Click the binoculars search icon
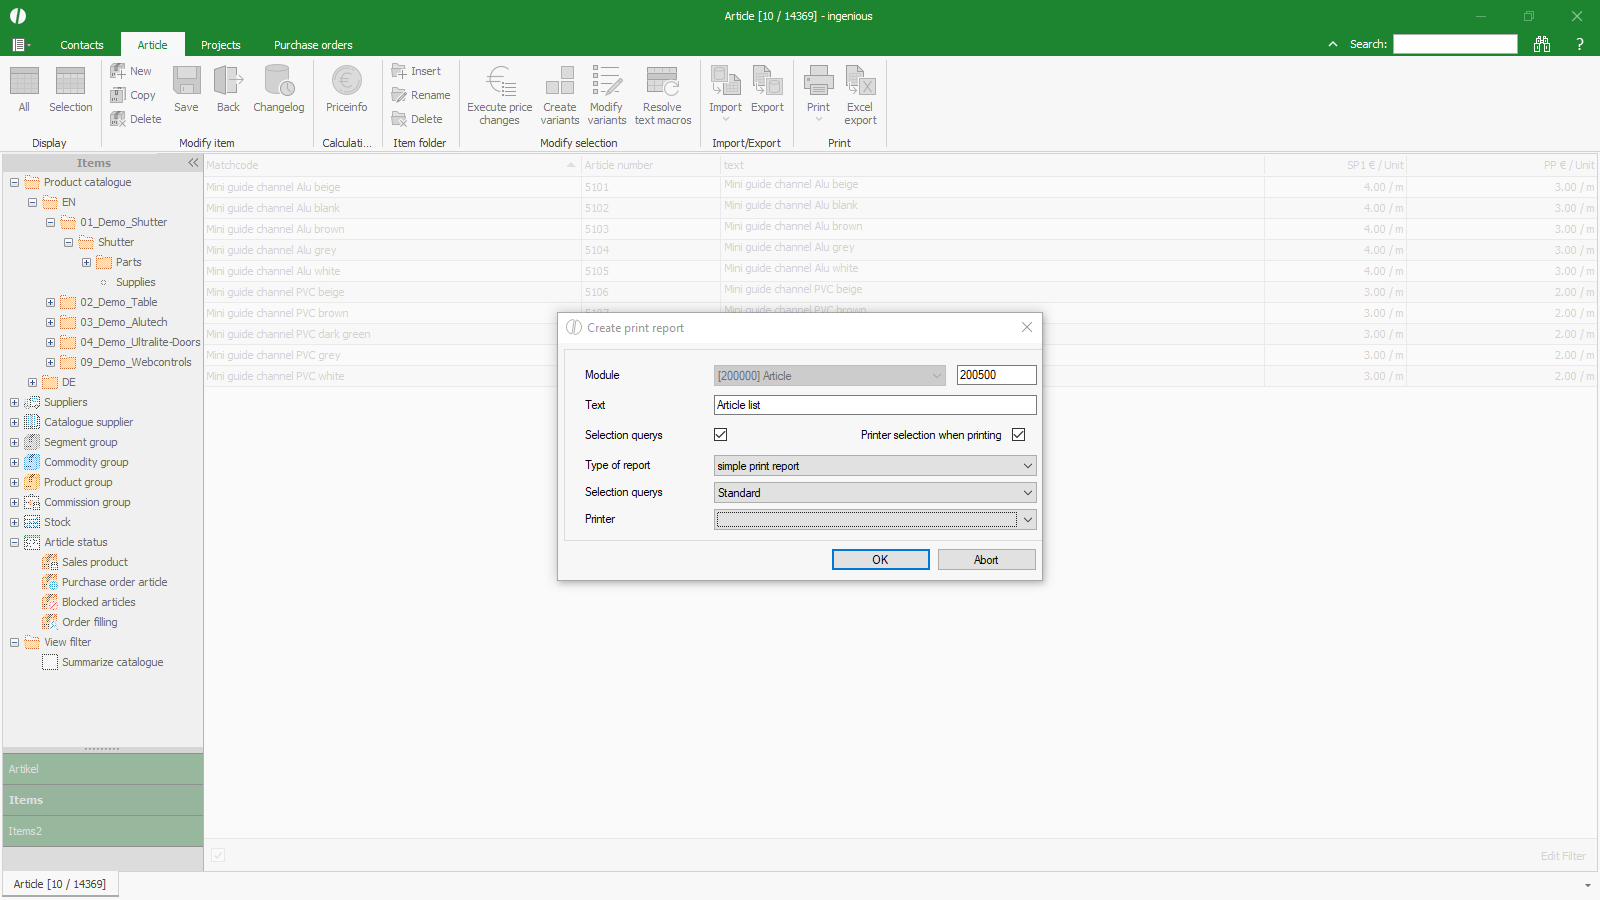Image resolution: width=1600 pixels, height=900 pixels. [1542, 44]
